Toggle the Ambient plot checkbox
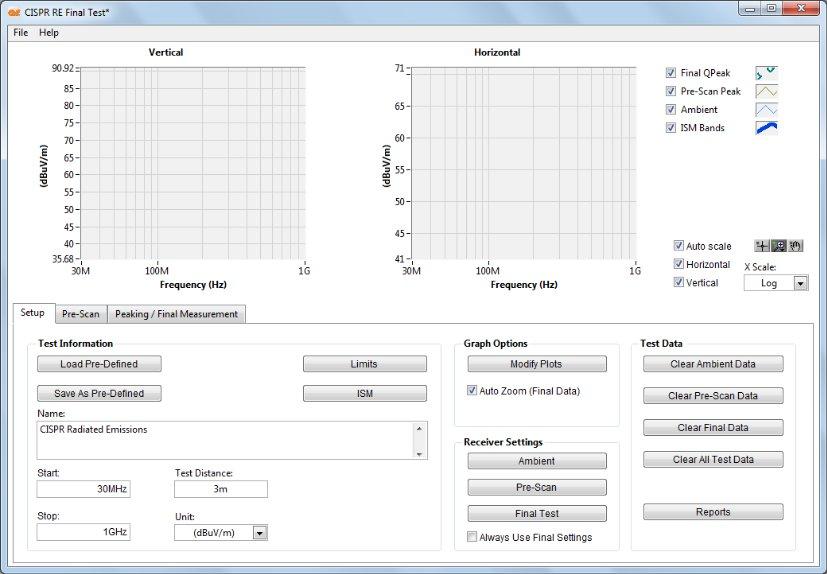This screenshot has height=574, width=827. tap(671, 110)
